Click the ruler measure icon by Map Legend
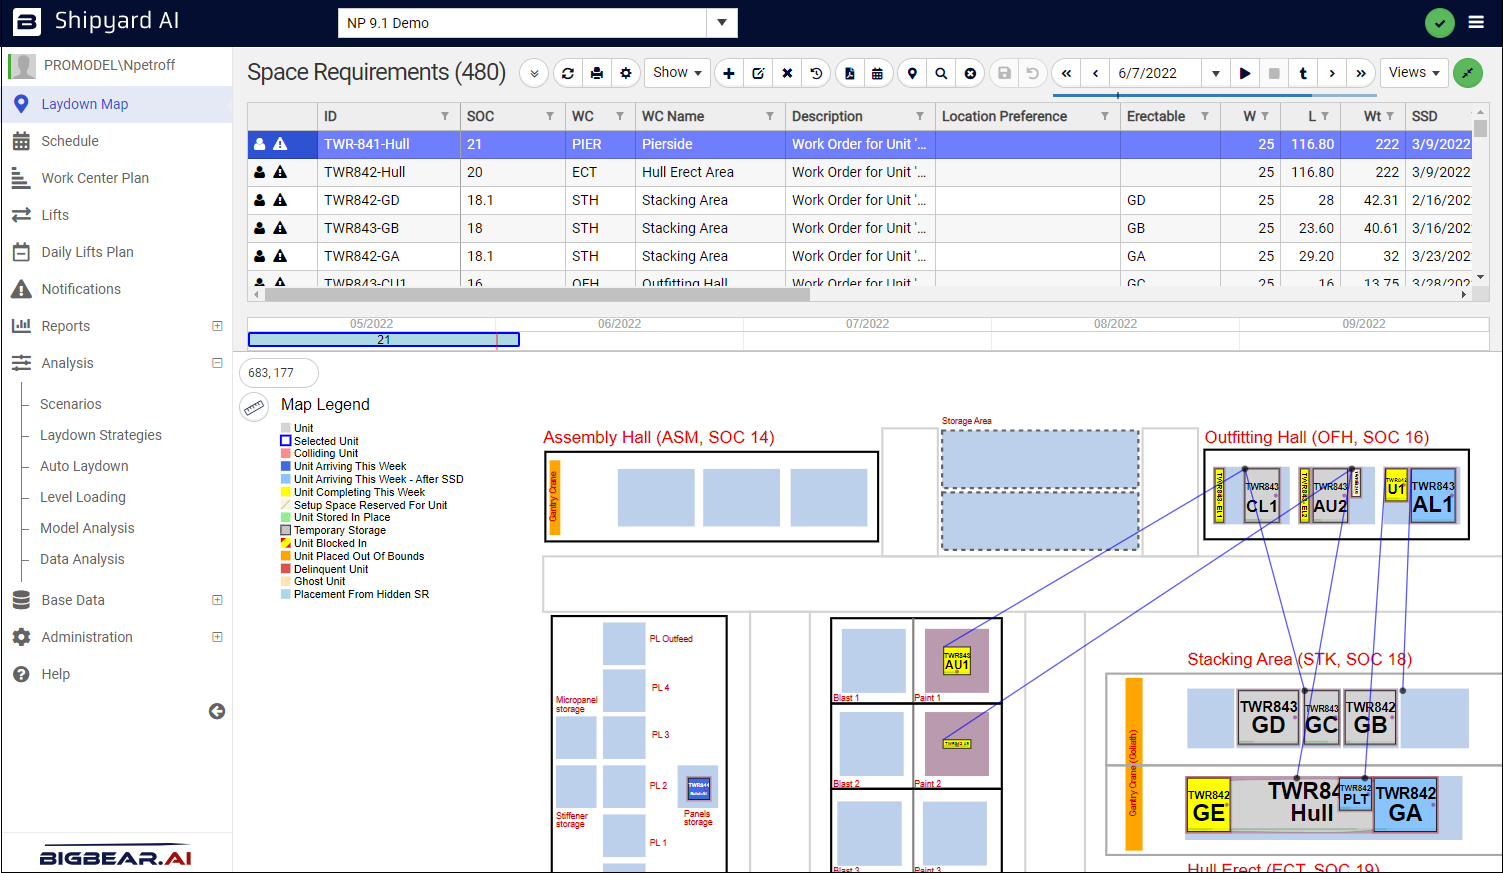 (254, 407)
